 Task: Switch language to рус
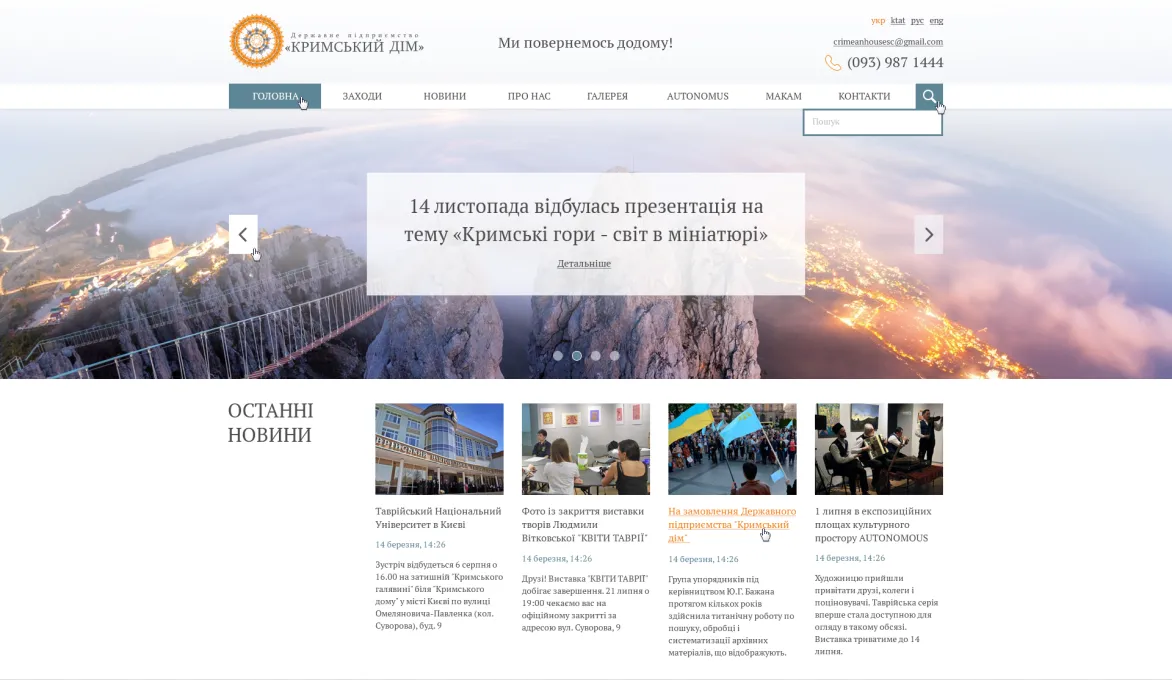click(917, 20)
